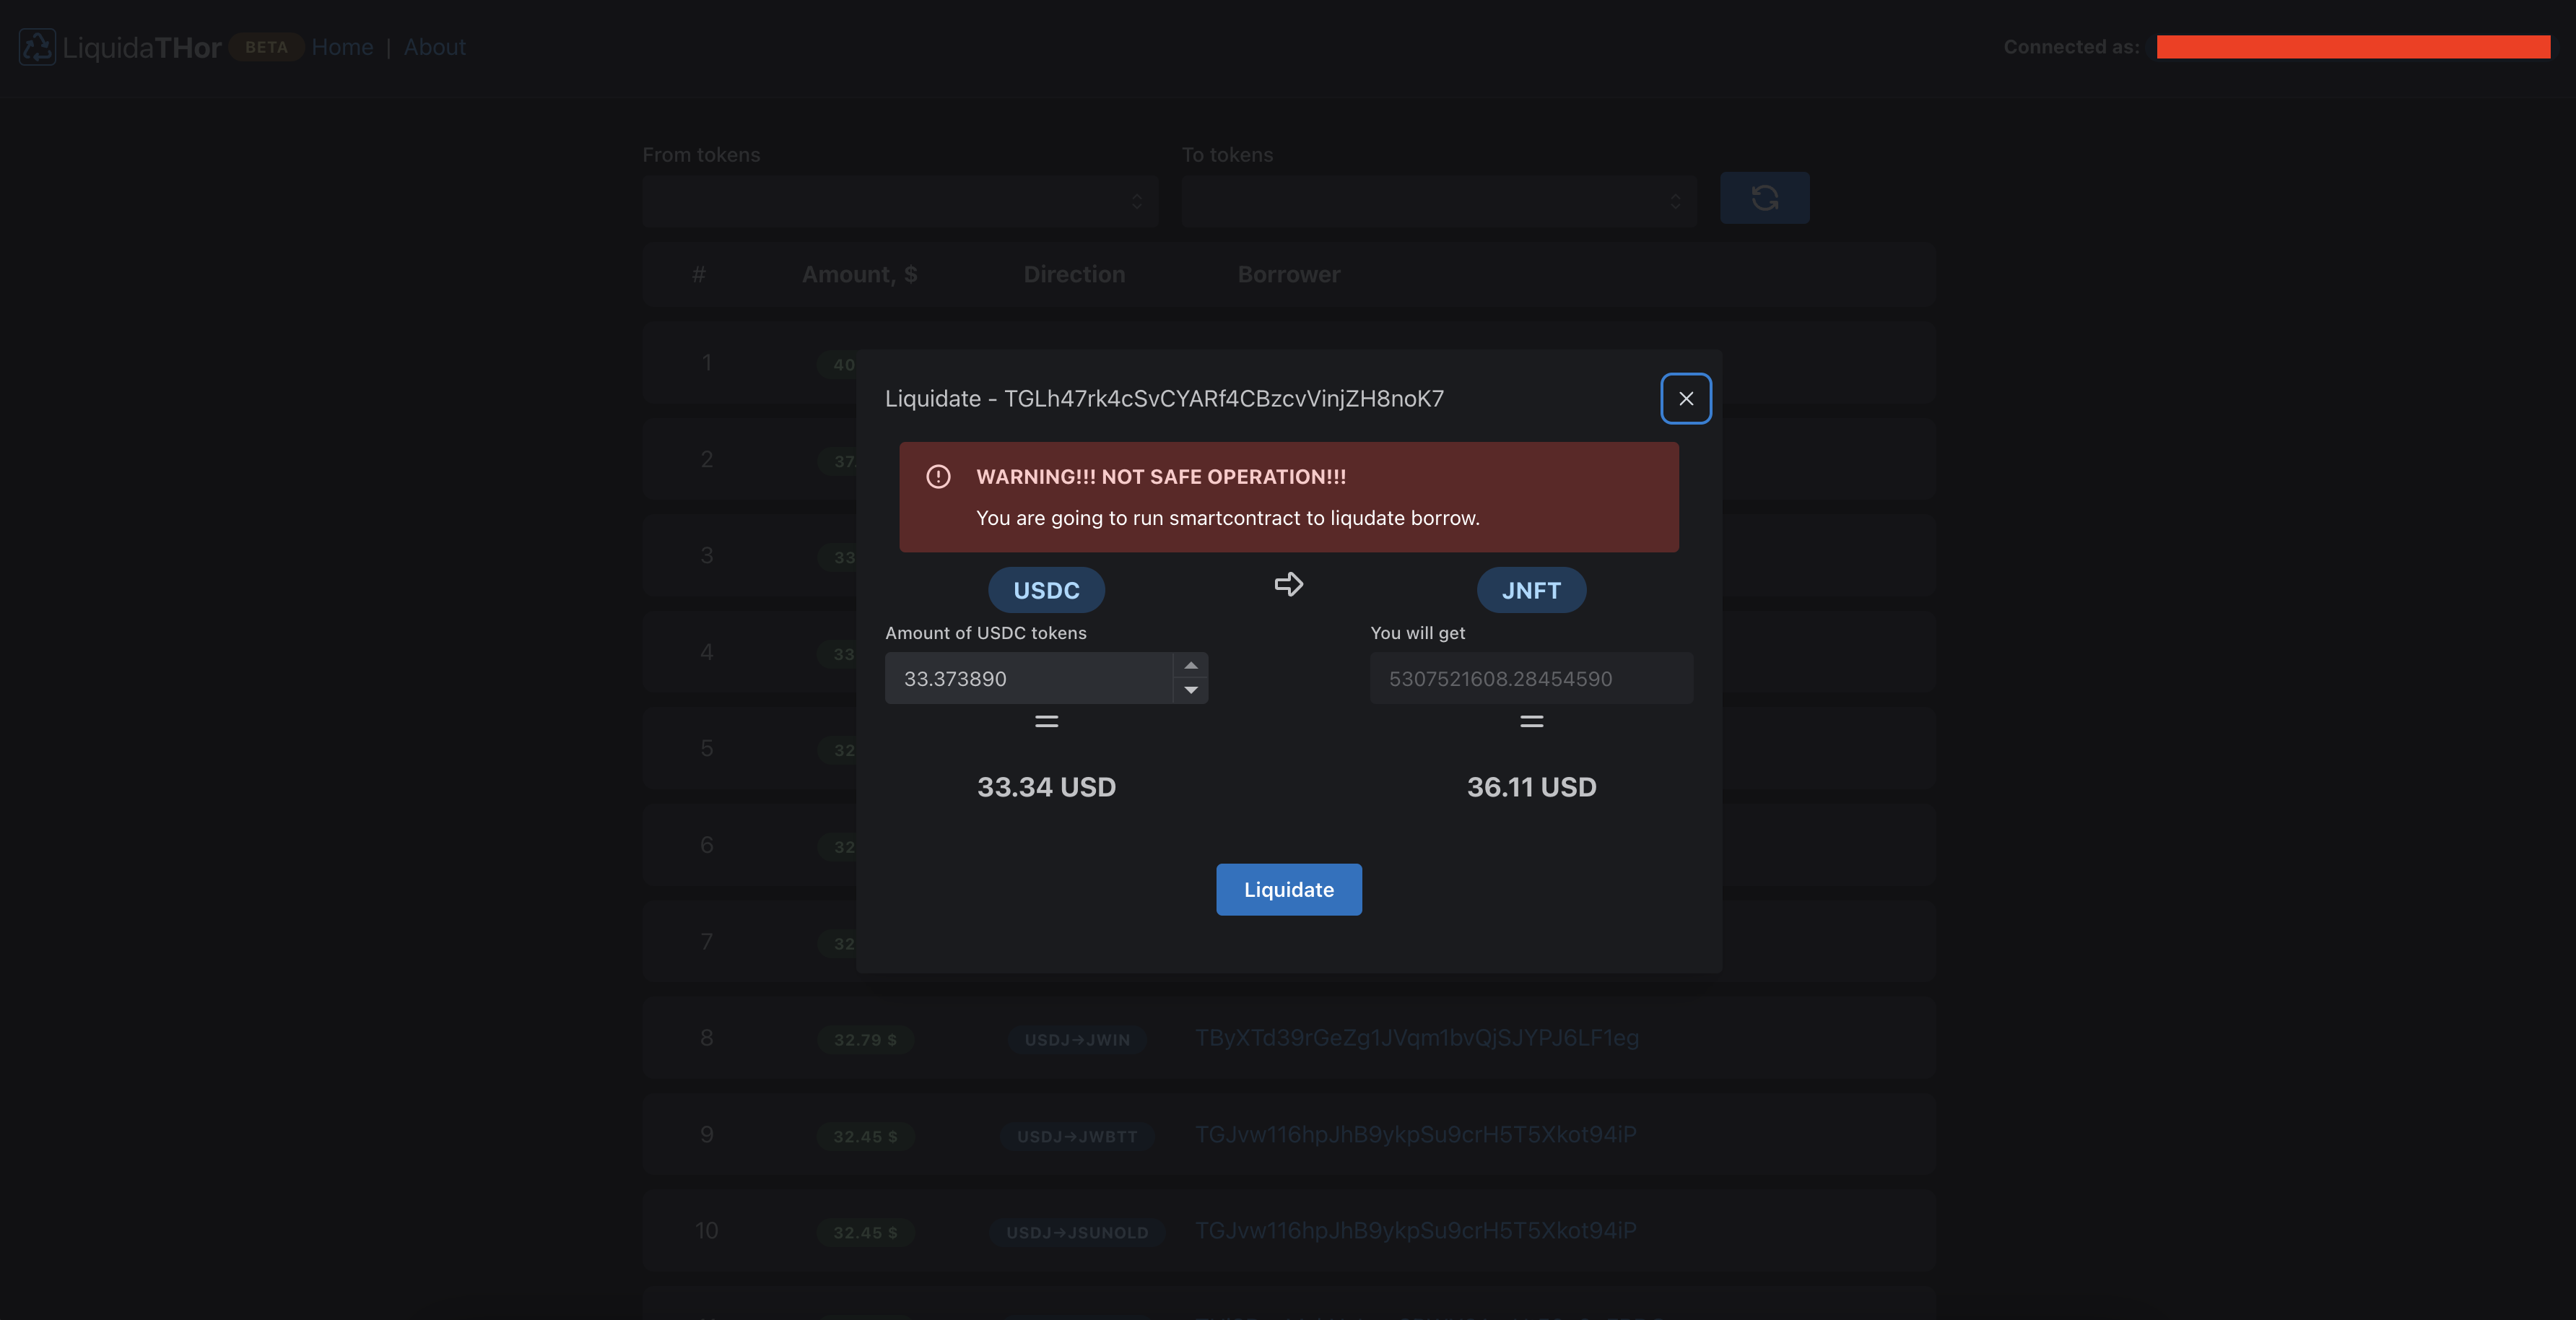Image resolution: width=2576 pixels, height=1320 pixels.
Task: Open the About navigation link
Action: tap(434, 47)
